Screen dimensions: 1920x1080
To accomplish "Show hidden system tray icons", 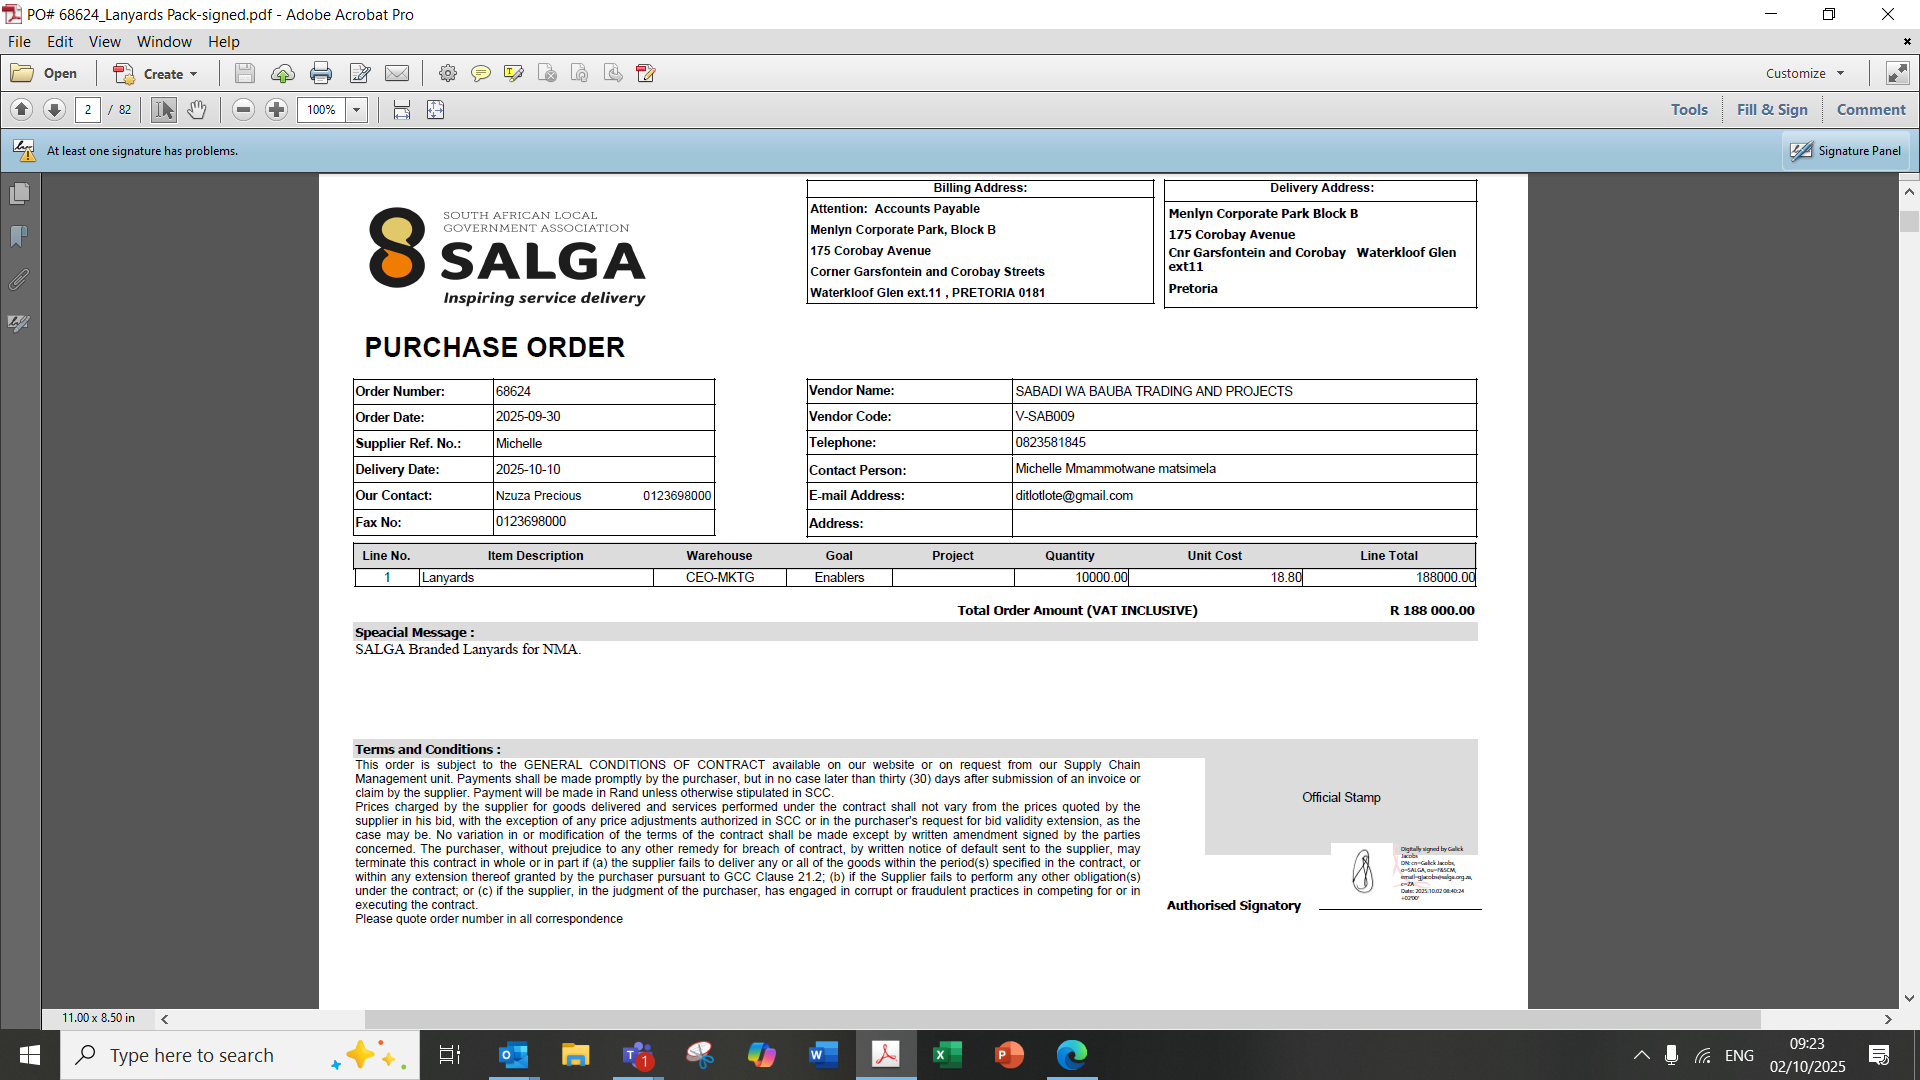I will (1642, 1055).
